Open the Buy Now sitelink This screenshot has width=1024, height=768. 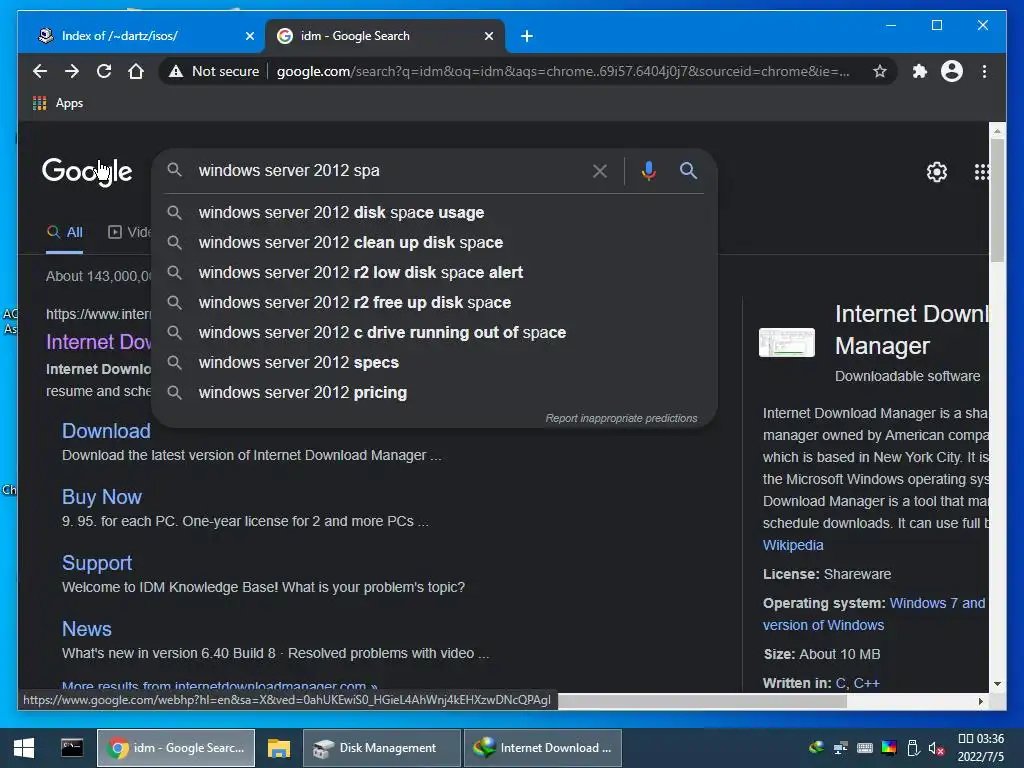pos(102,497)
